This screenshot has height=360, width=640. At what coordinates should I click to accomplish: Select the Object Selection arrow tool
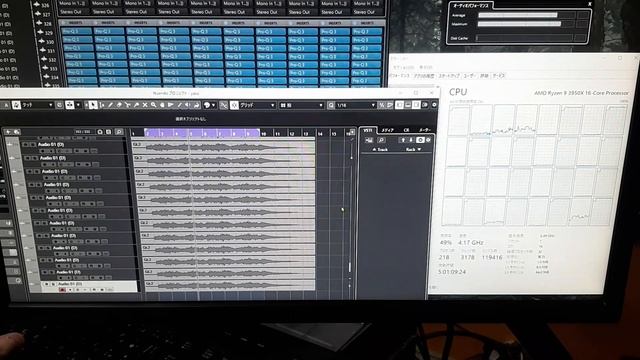click(x=93, y=105)
